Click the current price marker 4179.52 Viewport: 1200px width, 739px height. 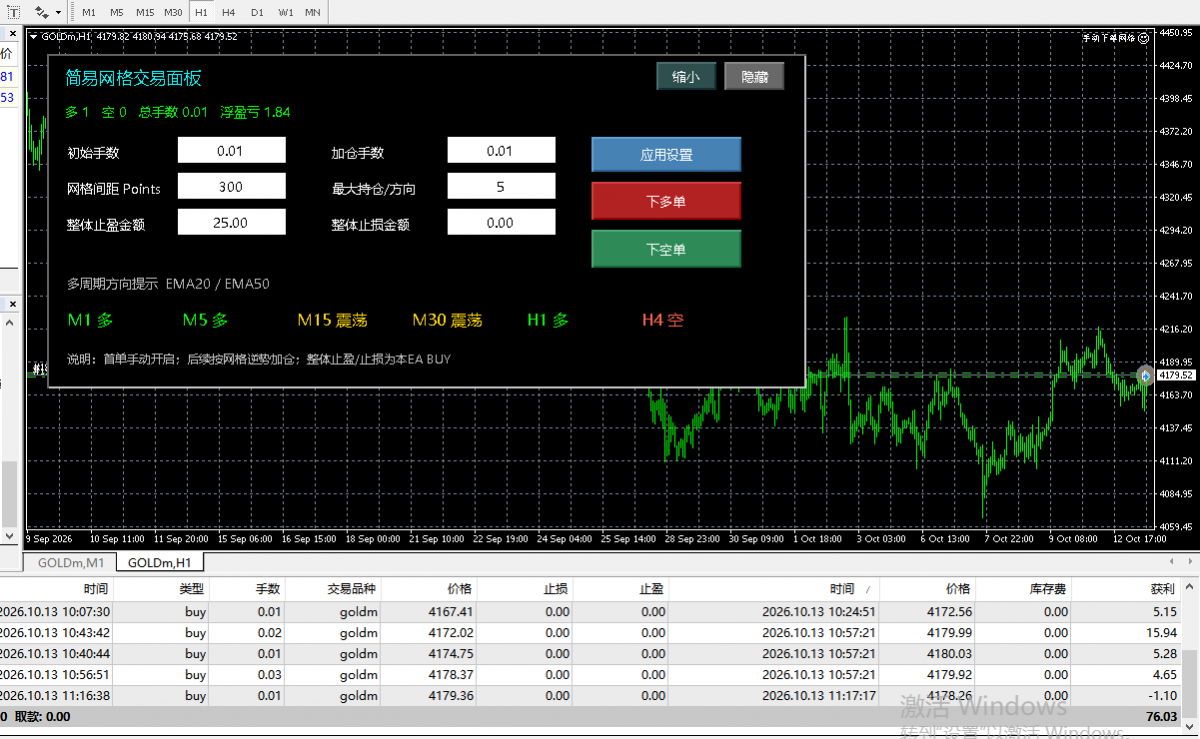1177,375
